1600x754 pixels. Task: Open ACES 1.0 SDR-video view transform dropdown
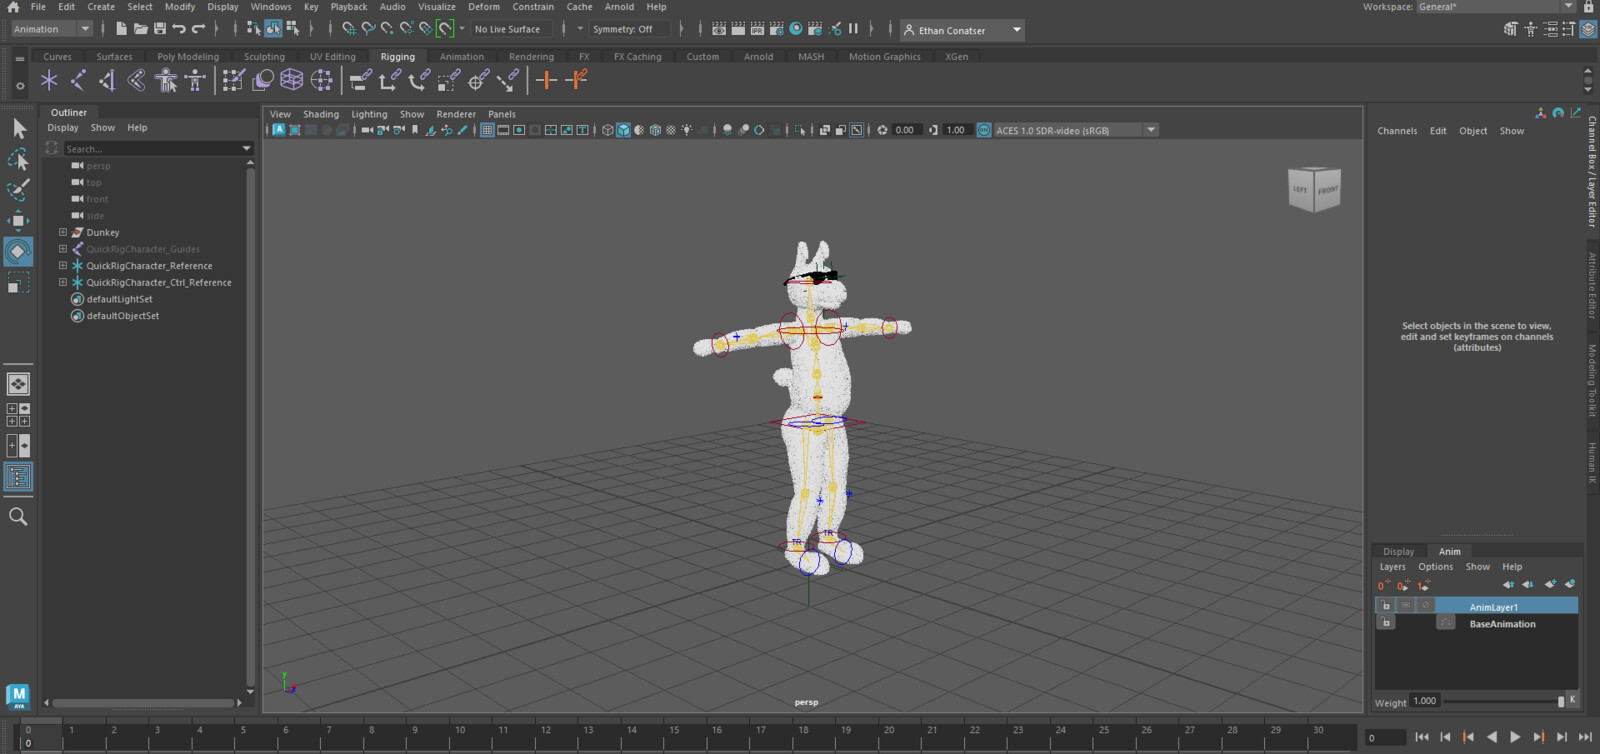click(x=1075, y=130)
